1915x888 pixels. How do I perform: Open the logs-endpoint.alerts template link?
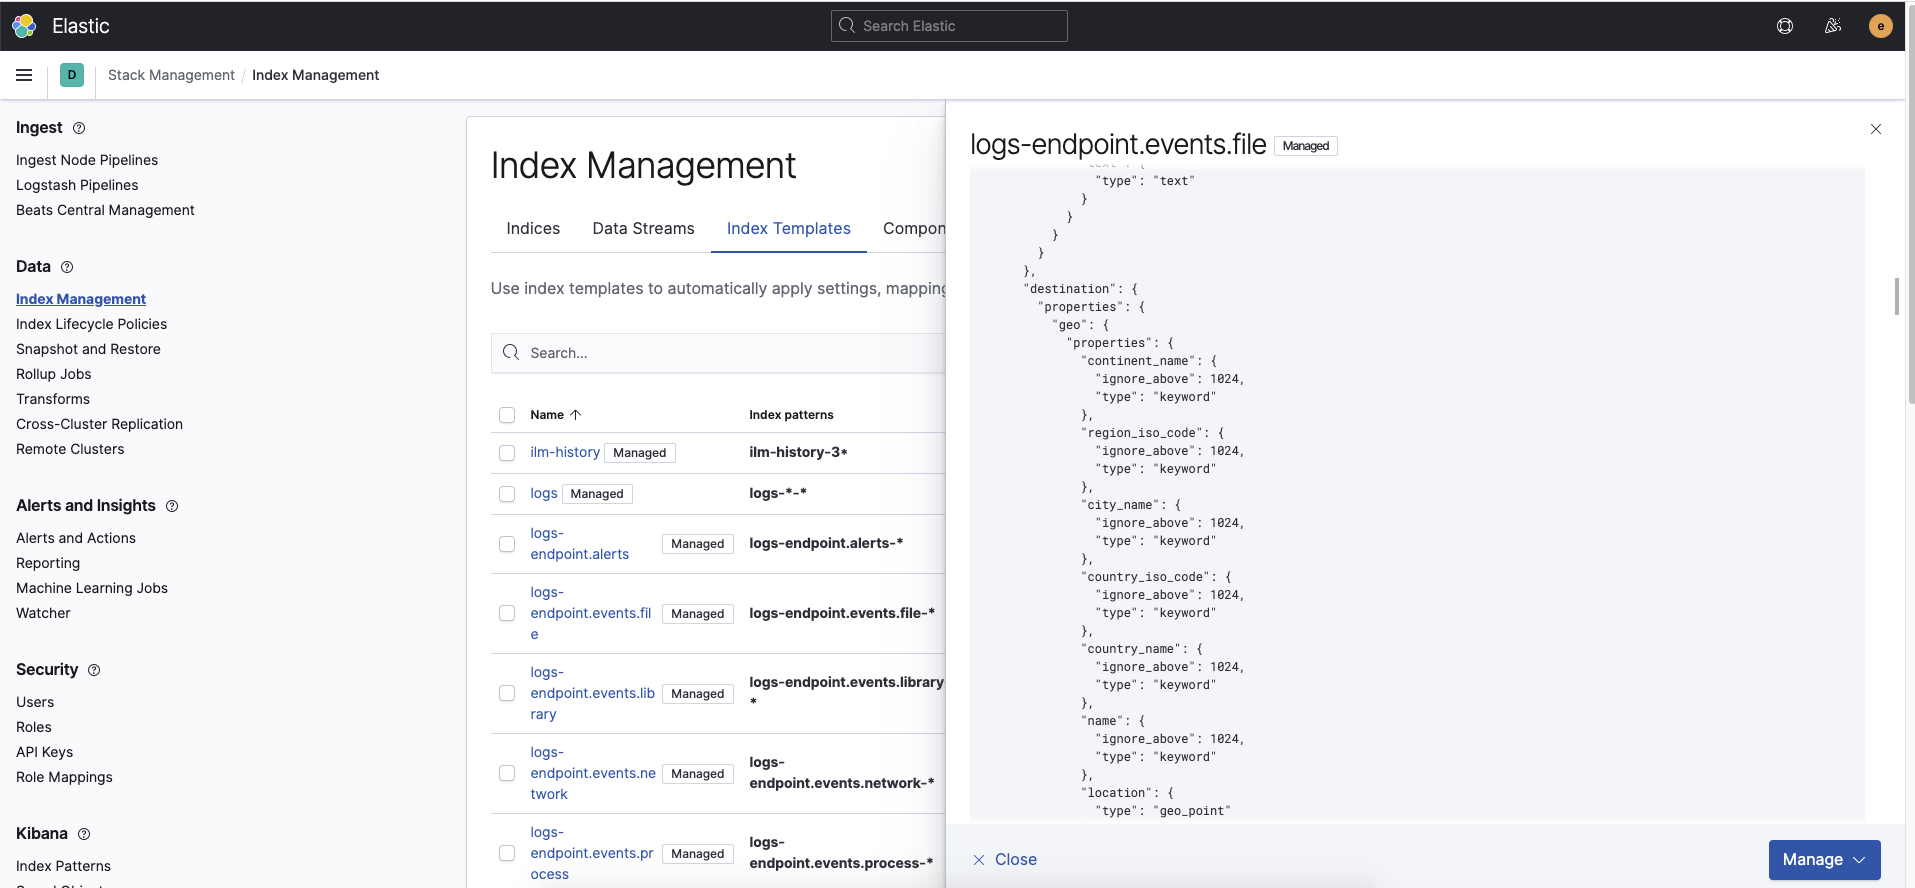point(580,544)
